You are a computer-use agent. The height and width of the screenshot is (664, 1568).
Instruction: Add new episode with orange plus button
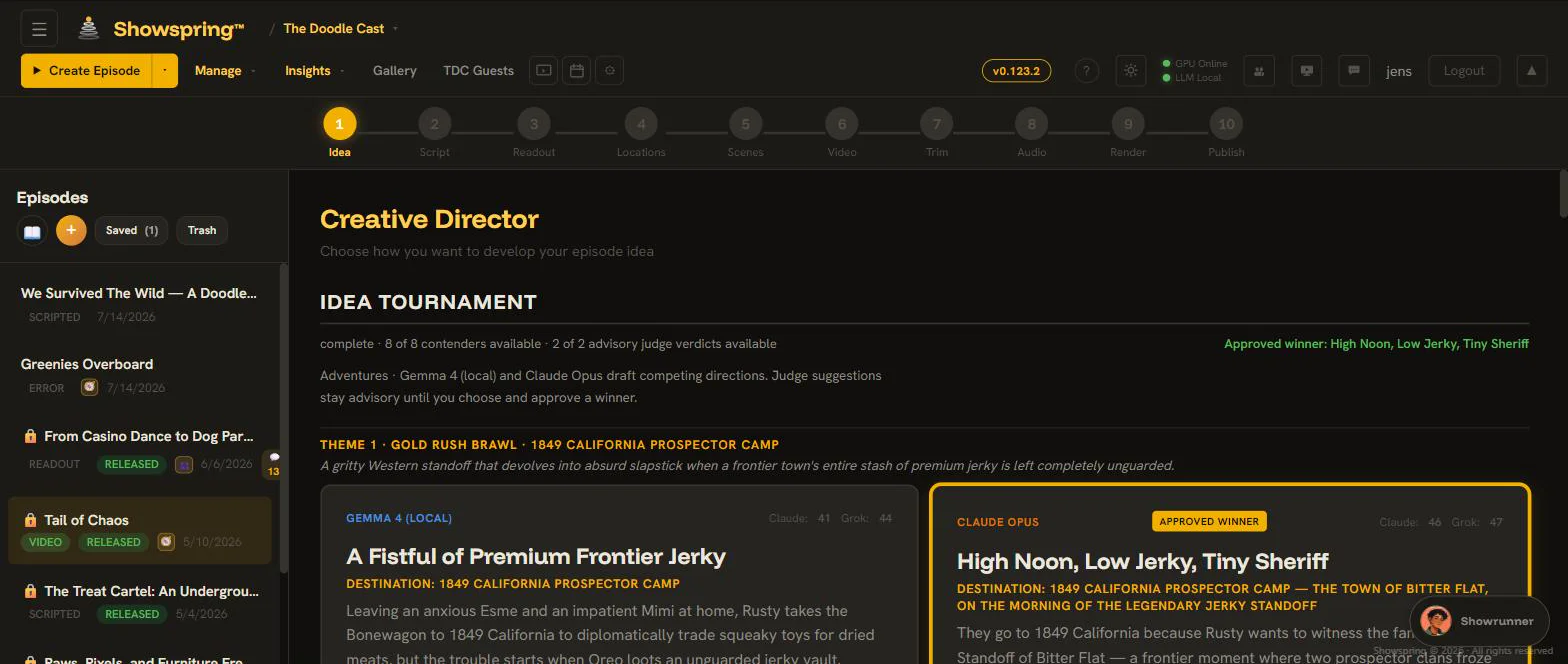(71, 231)
